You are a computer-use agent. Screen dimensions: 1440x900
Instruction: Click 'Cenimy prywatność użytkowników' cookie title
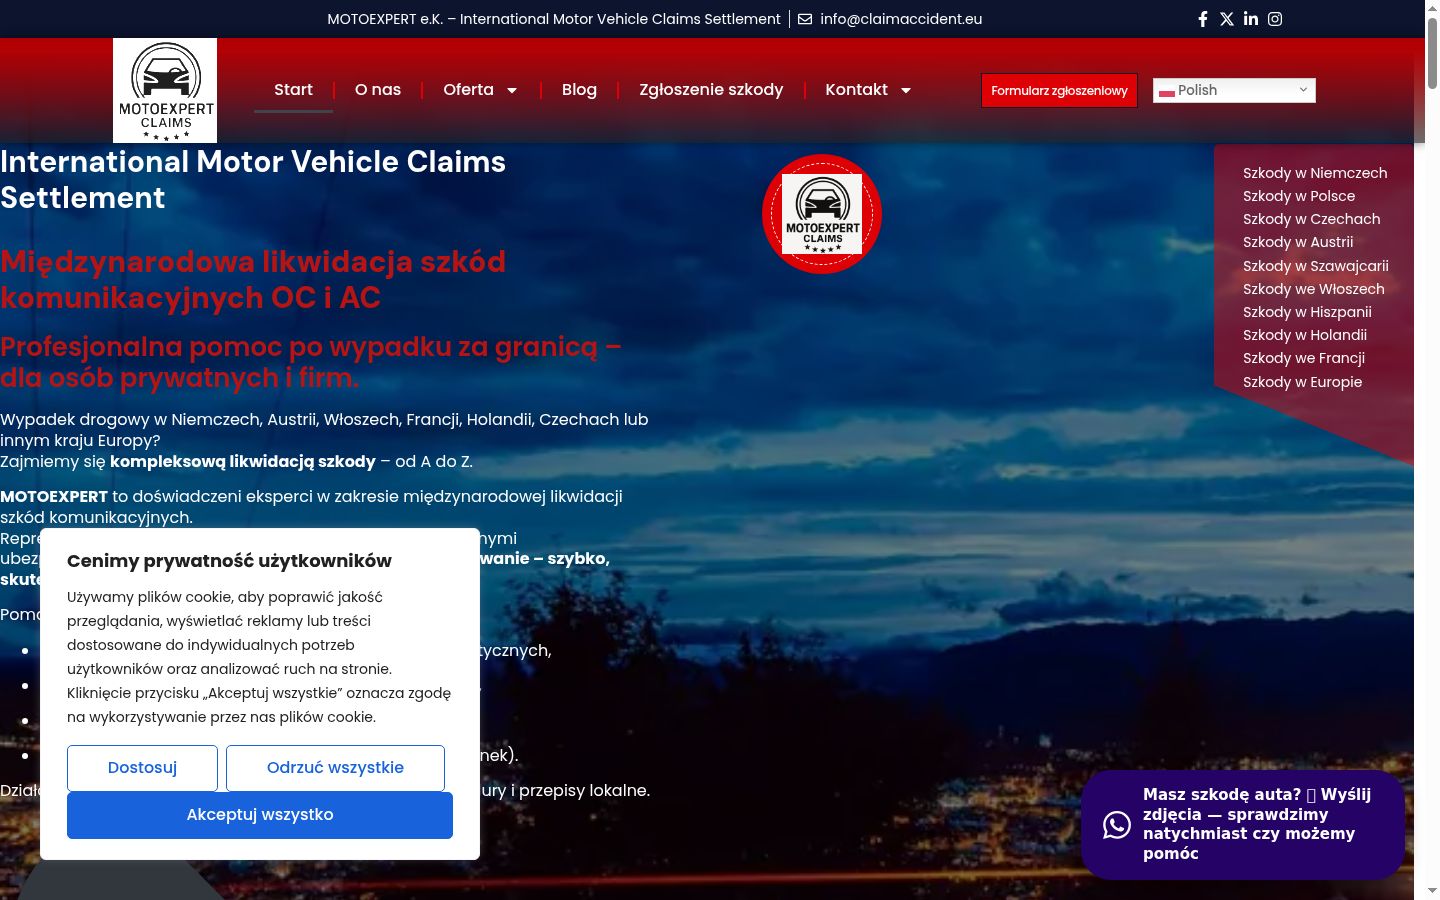[x=229, y=561]
